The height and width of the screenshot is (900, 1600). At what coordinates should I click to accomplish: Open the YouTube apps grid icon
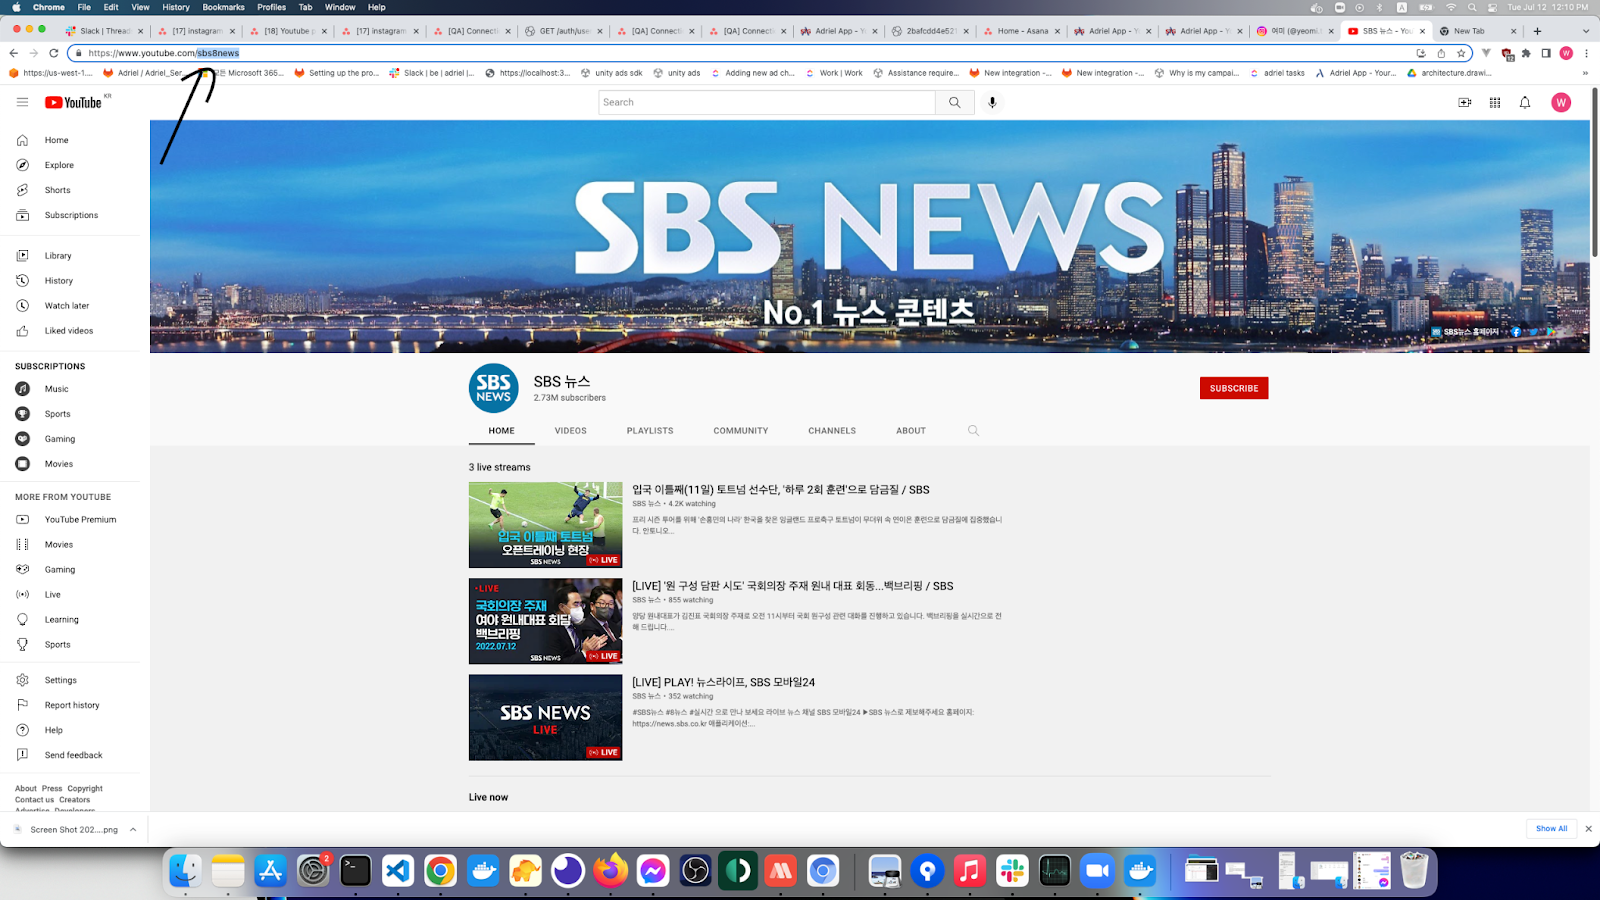click(x=1495, y=102)
